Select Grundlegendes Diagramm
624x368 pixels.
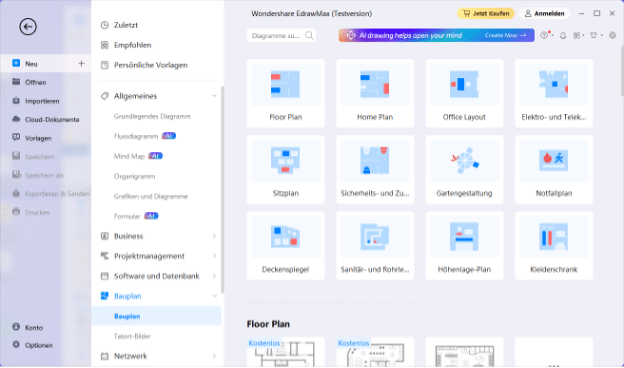tap(152, 116)
